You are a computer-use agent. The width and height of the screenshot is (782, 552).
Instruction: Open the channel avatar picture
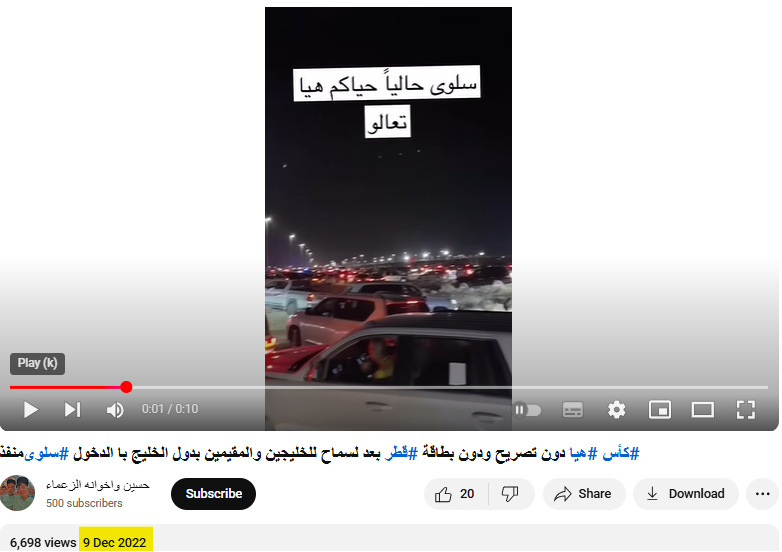tap(18, 493)
